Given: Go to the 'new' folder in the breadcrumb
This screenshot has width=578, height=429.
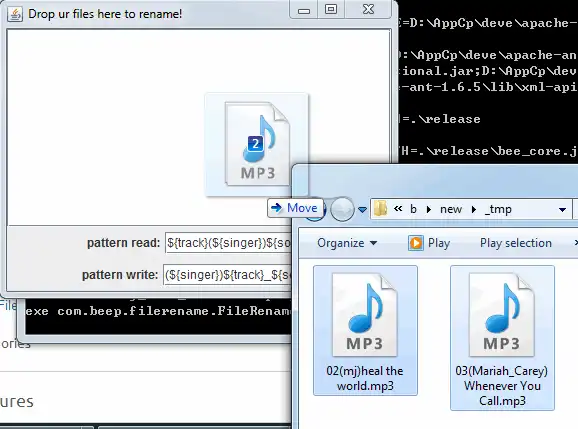Looking at the screenshot, I should pos(450,209).
